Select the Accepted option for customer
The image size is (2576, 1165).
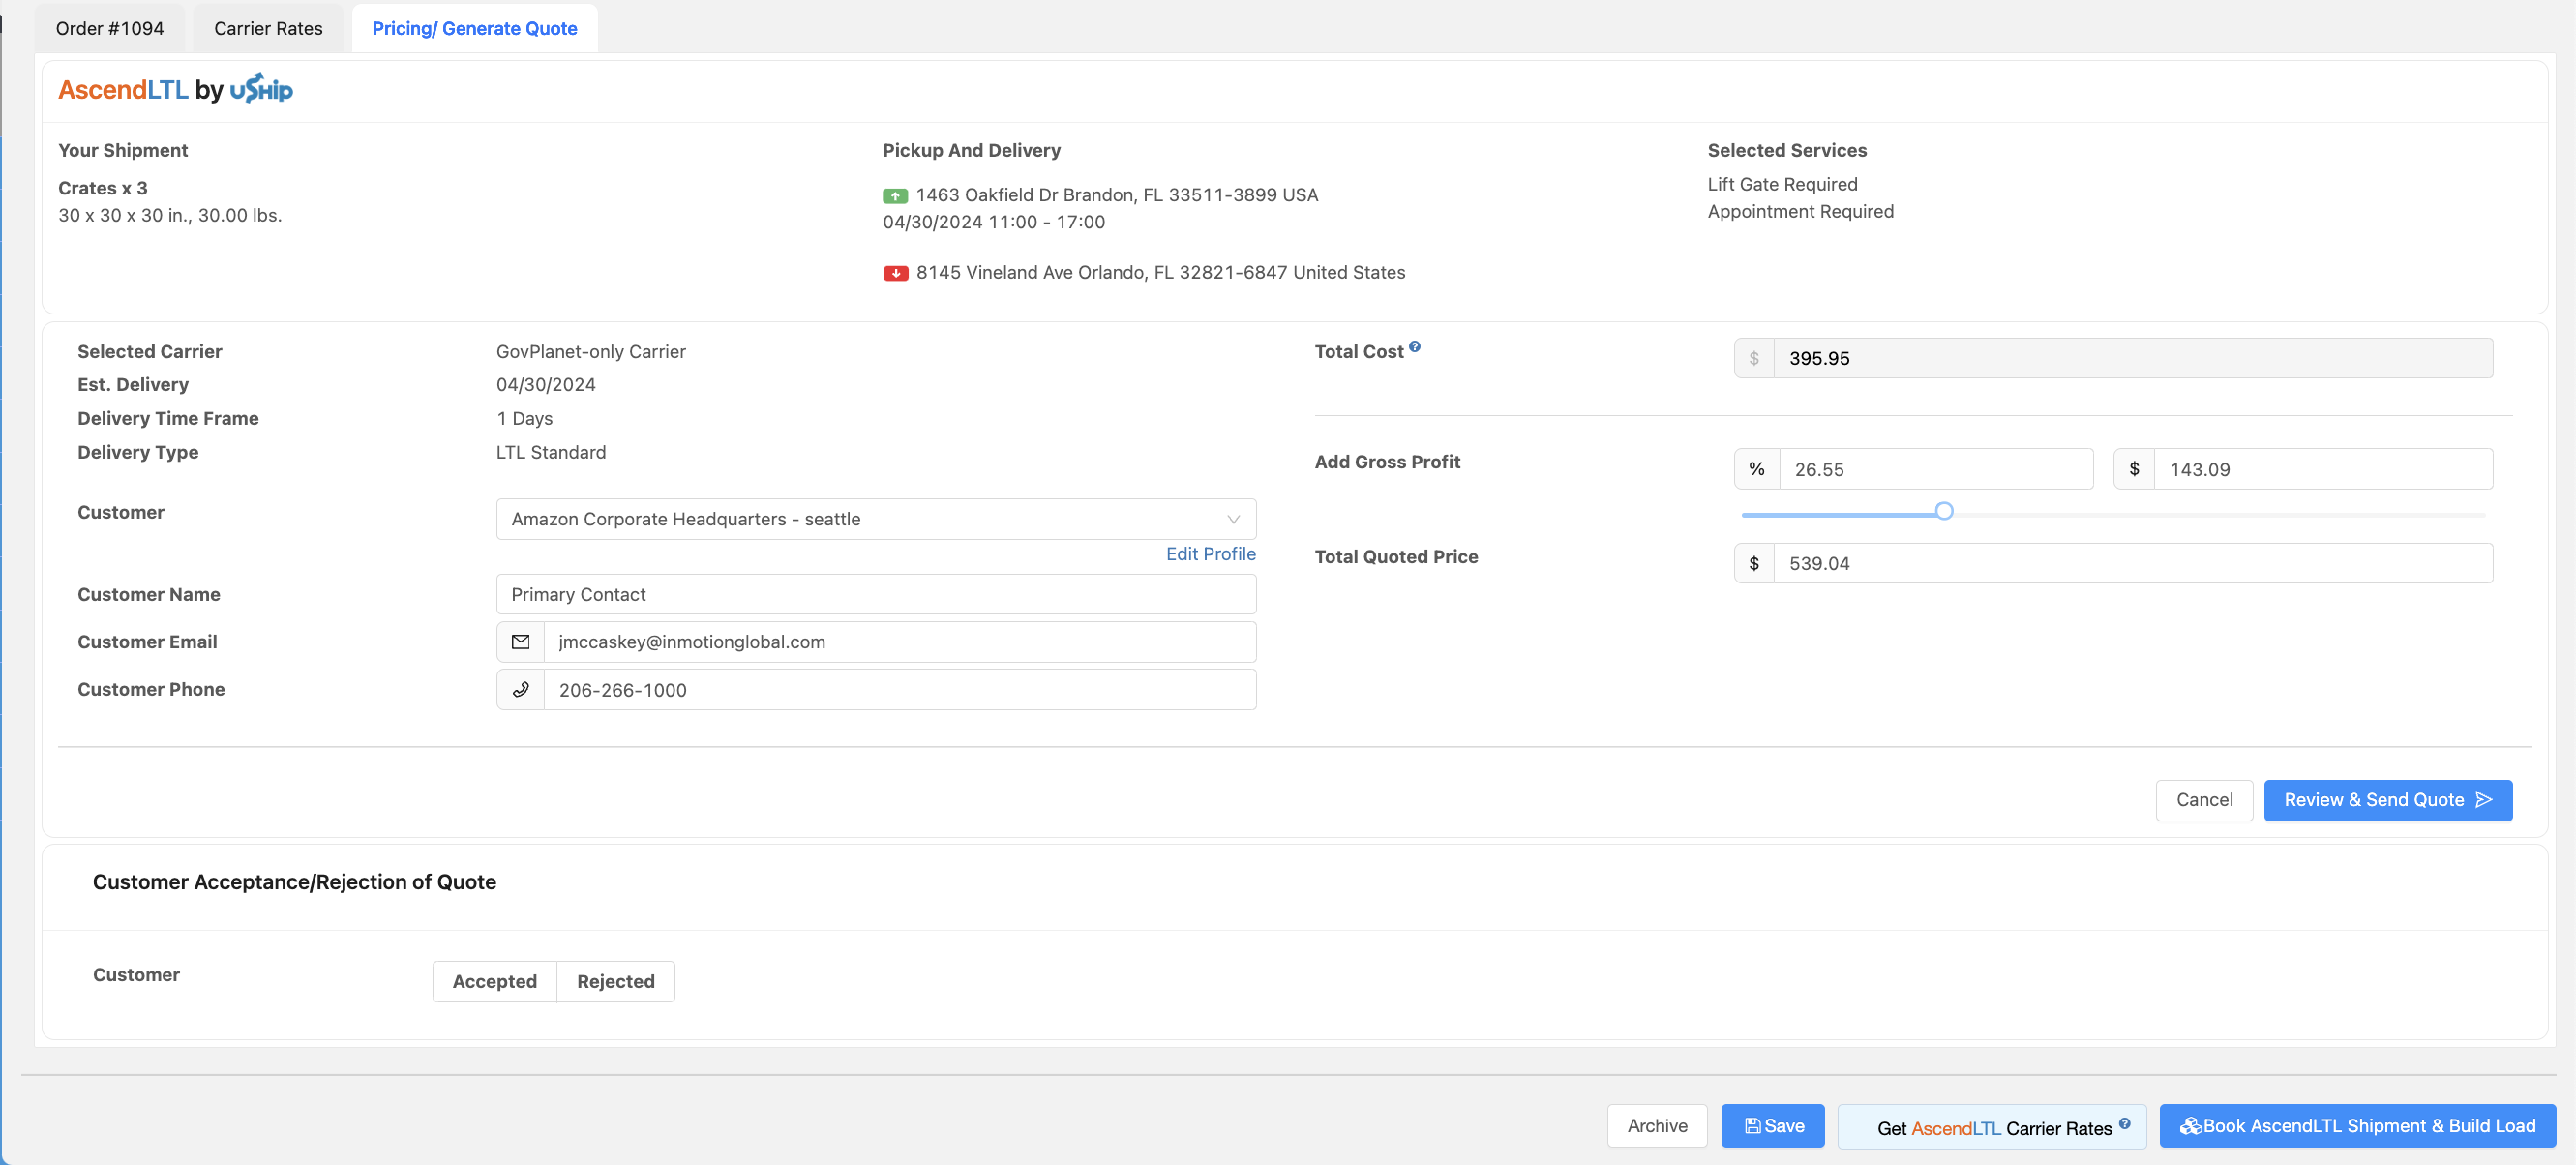(x=494, y=981)
